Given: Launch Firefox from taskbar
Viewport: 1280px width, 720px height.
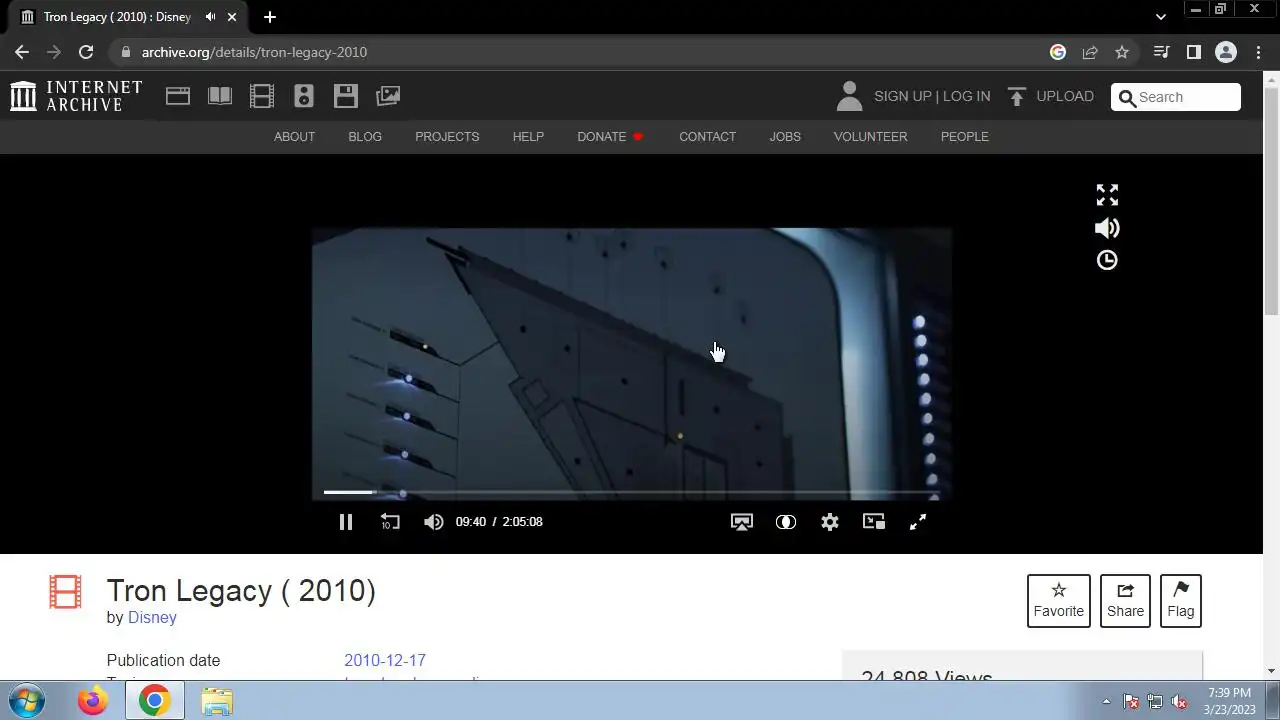Looking at the screenshot, I should click(93, 701).
